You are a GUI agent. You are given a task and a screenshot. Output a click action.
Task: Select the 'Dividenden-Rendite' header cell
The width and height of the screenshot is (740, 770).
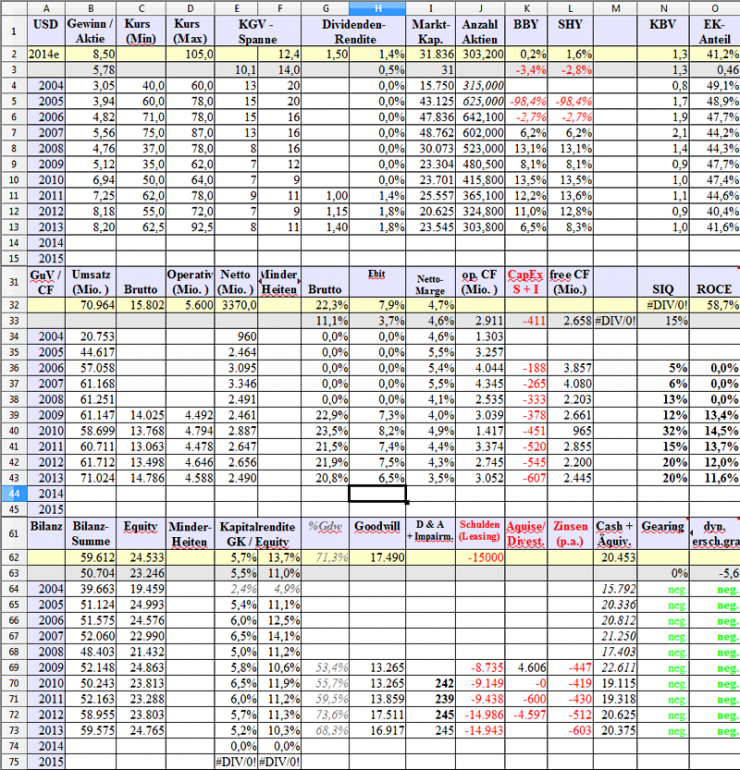[354, 31]
